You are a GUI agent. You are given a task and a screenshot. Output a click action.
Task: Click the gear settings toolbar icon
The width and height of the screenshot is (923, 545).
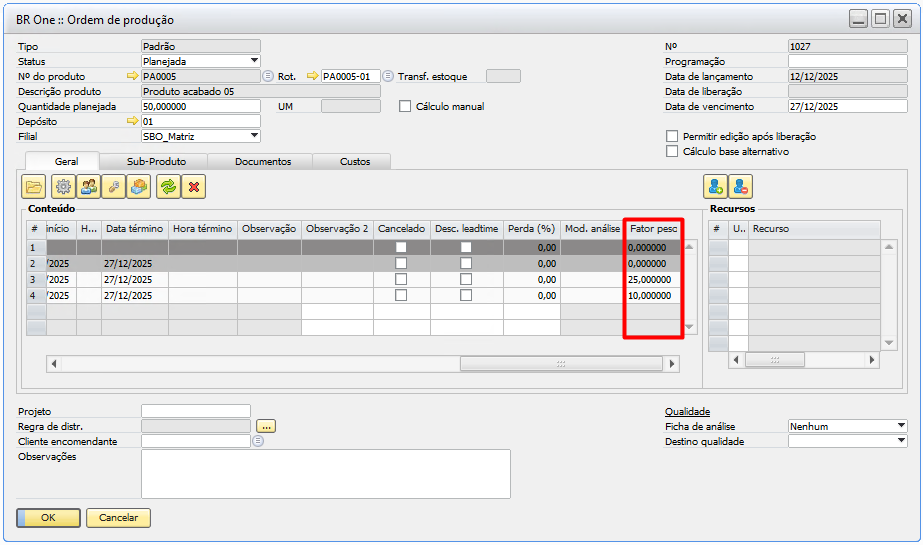point(63,186)
